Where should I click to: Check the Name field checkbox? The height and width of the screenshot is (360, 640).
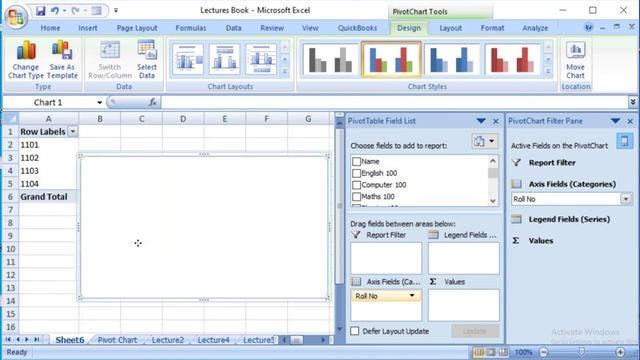tap(356, 161)
